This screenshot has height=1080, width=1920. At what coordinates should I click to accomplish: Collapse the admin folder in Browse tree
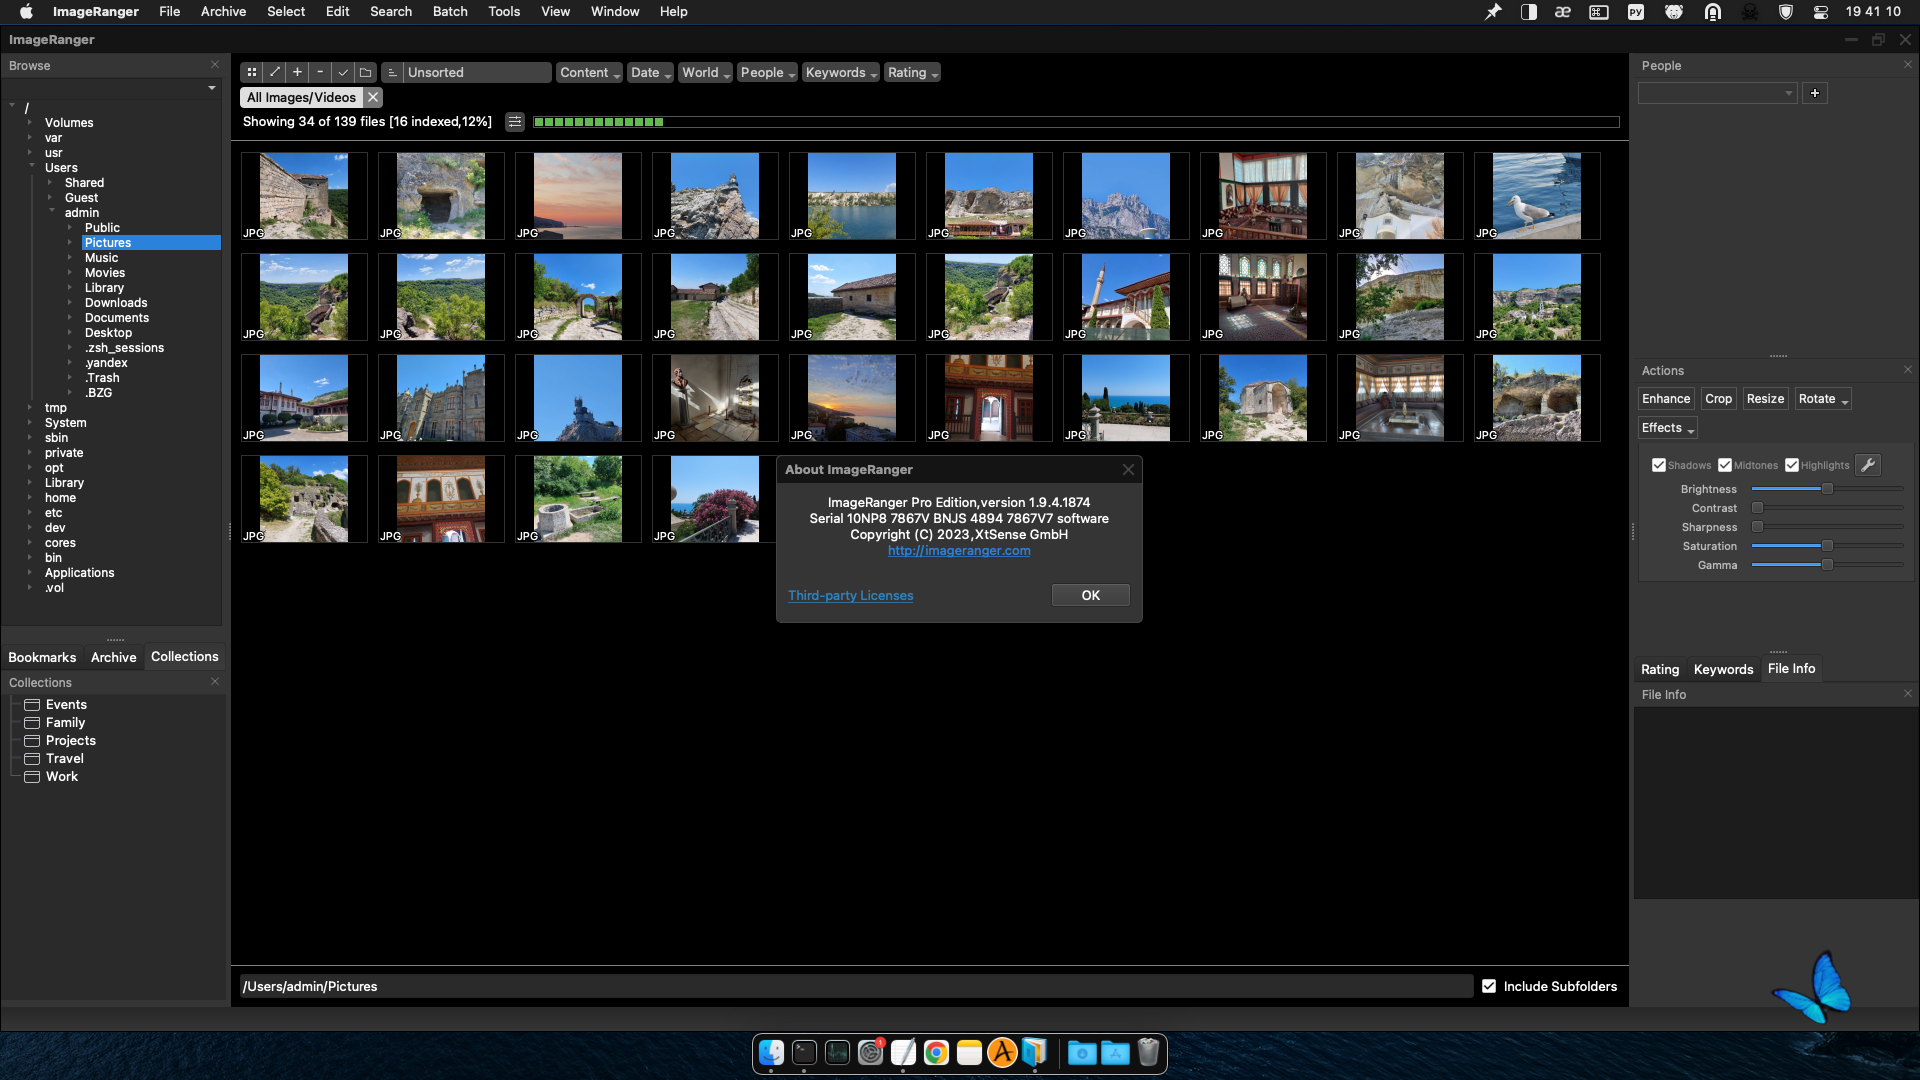pyautogui.click(x=52, y=211)
